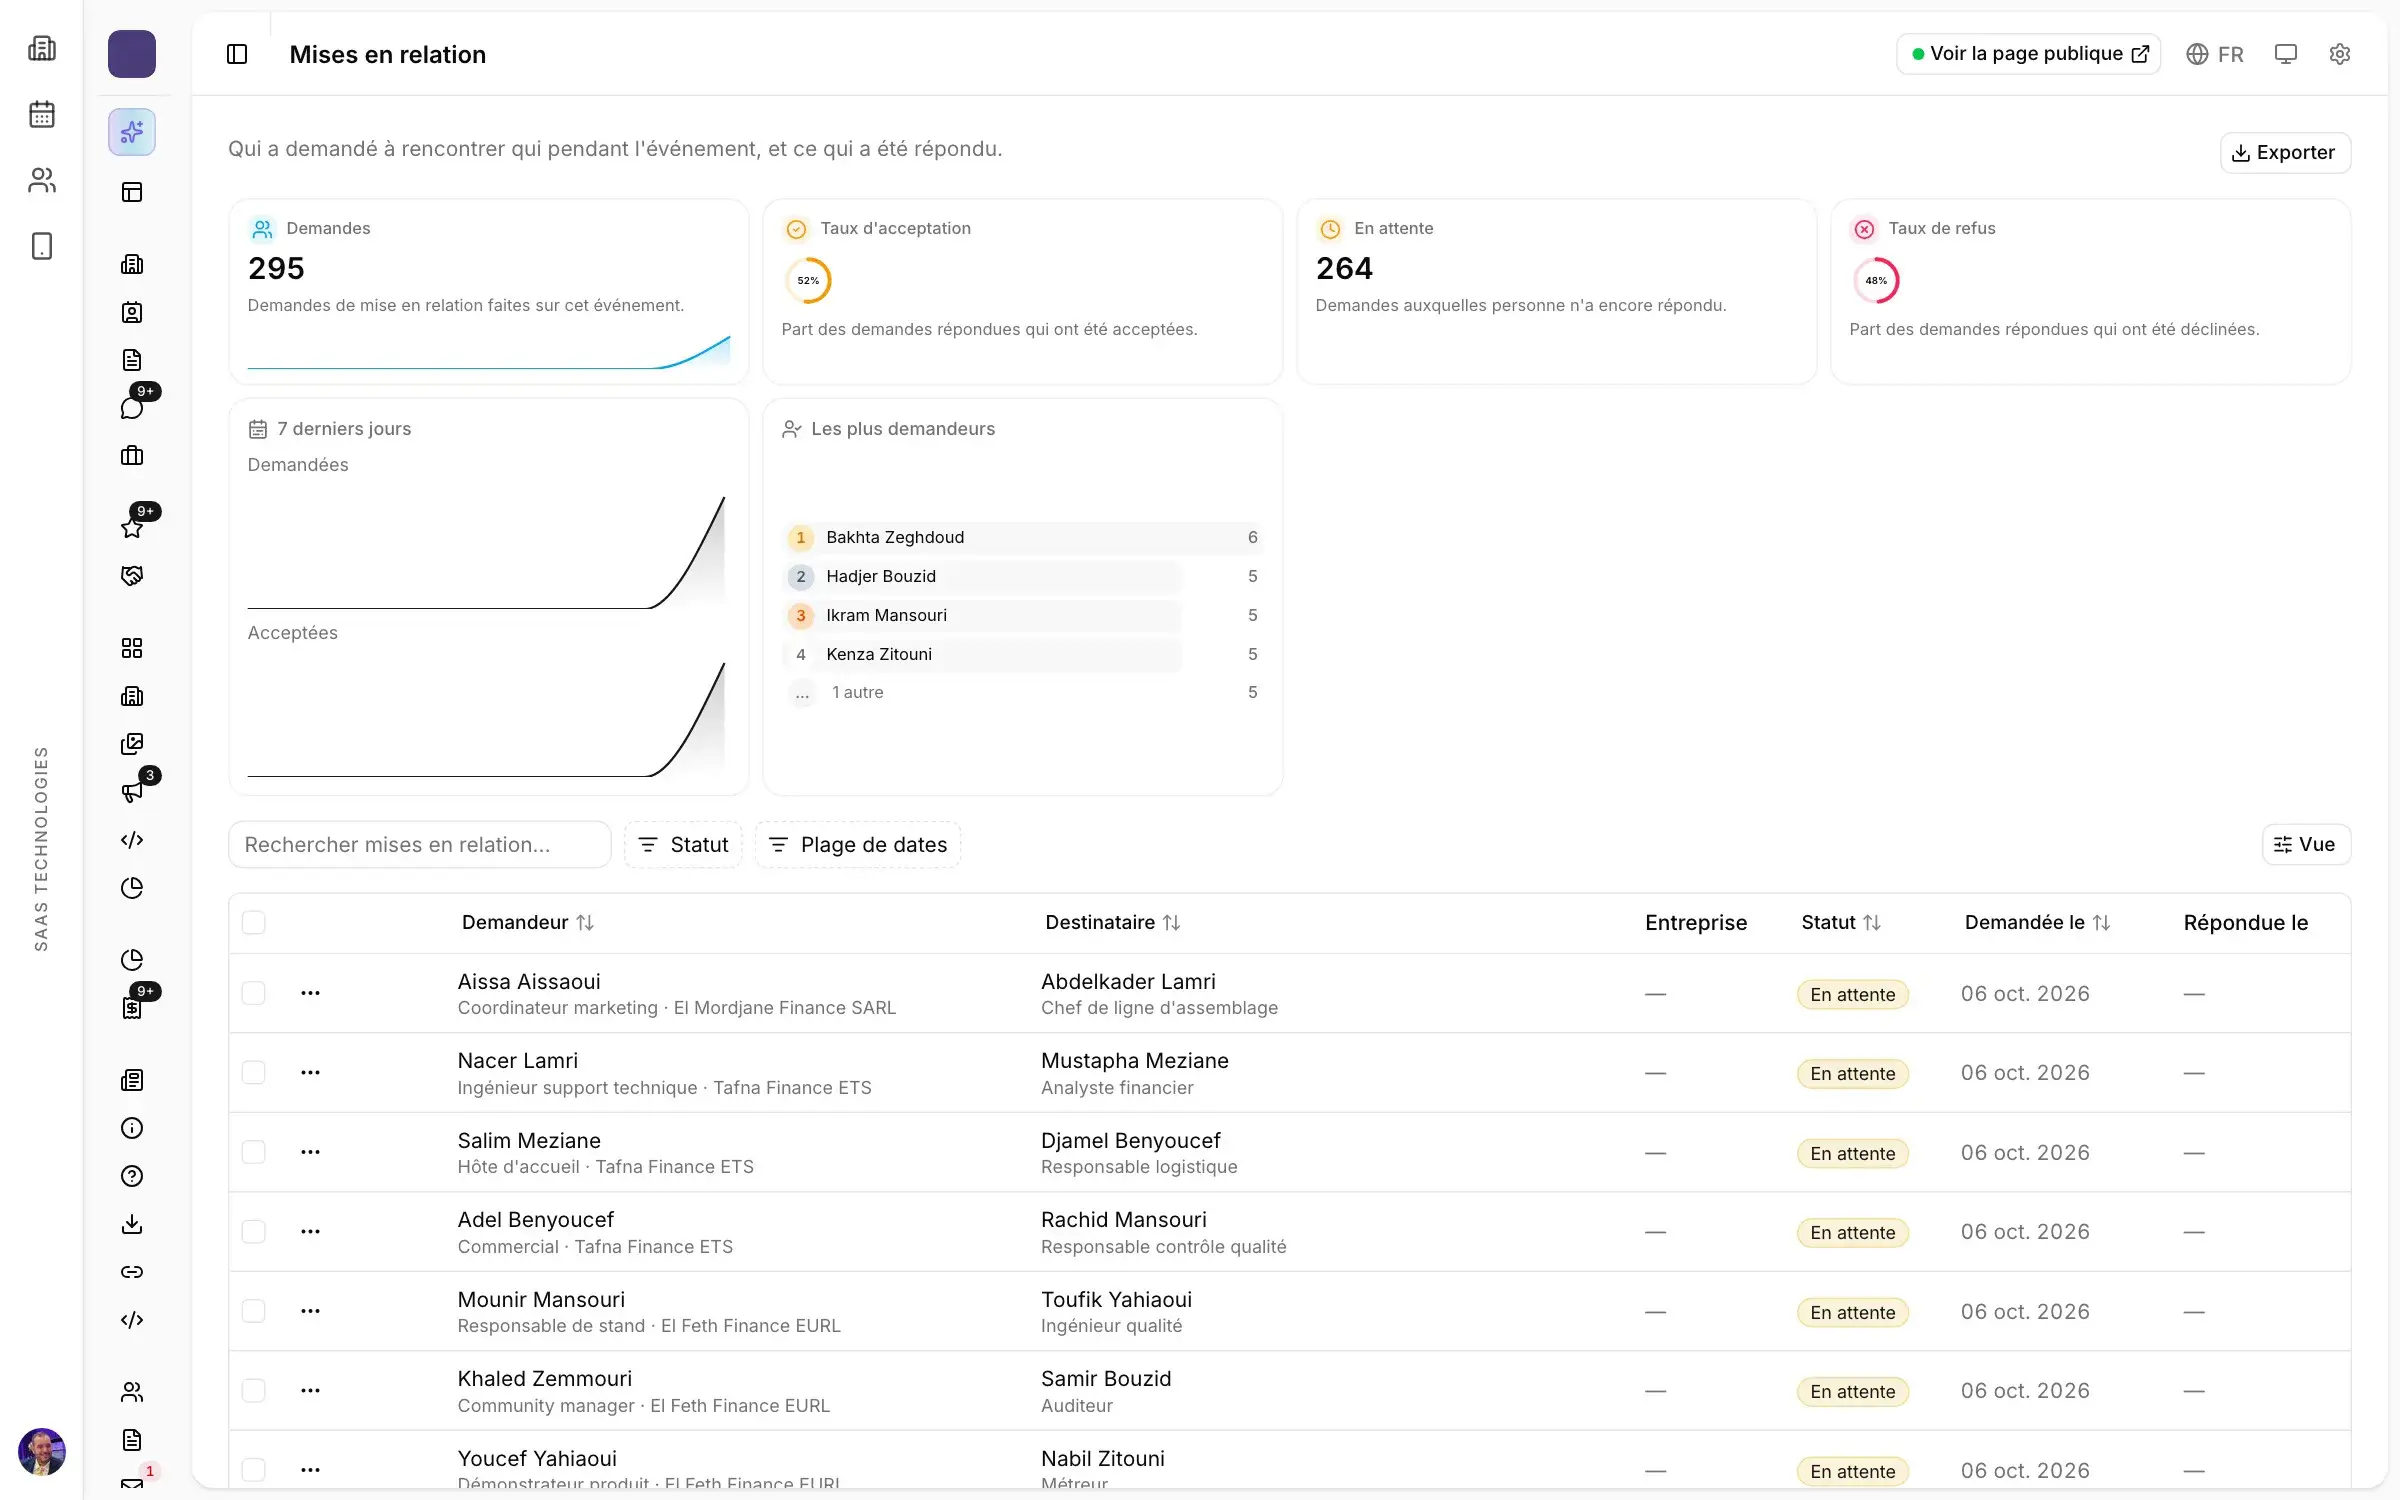Click the monitor display icon
2400x1500 pixels.
(2285, 54)
